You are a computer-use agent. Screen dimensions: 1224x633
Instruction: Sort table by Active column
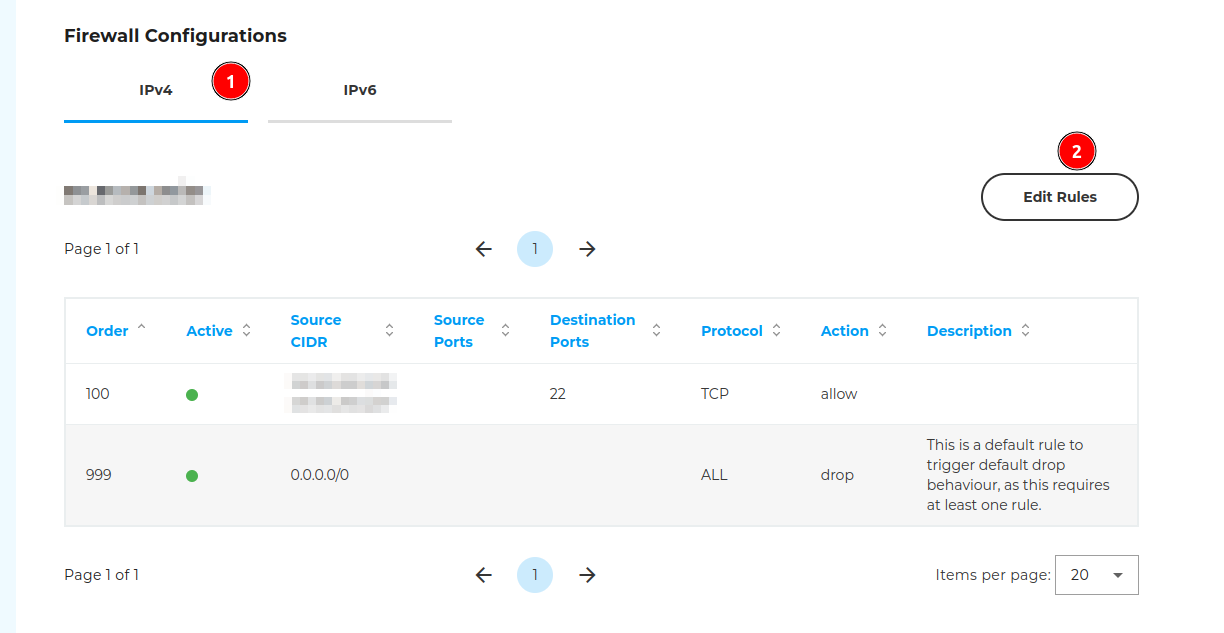click(x=219, y=331)
